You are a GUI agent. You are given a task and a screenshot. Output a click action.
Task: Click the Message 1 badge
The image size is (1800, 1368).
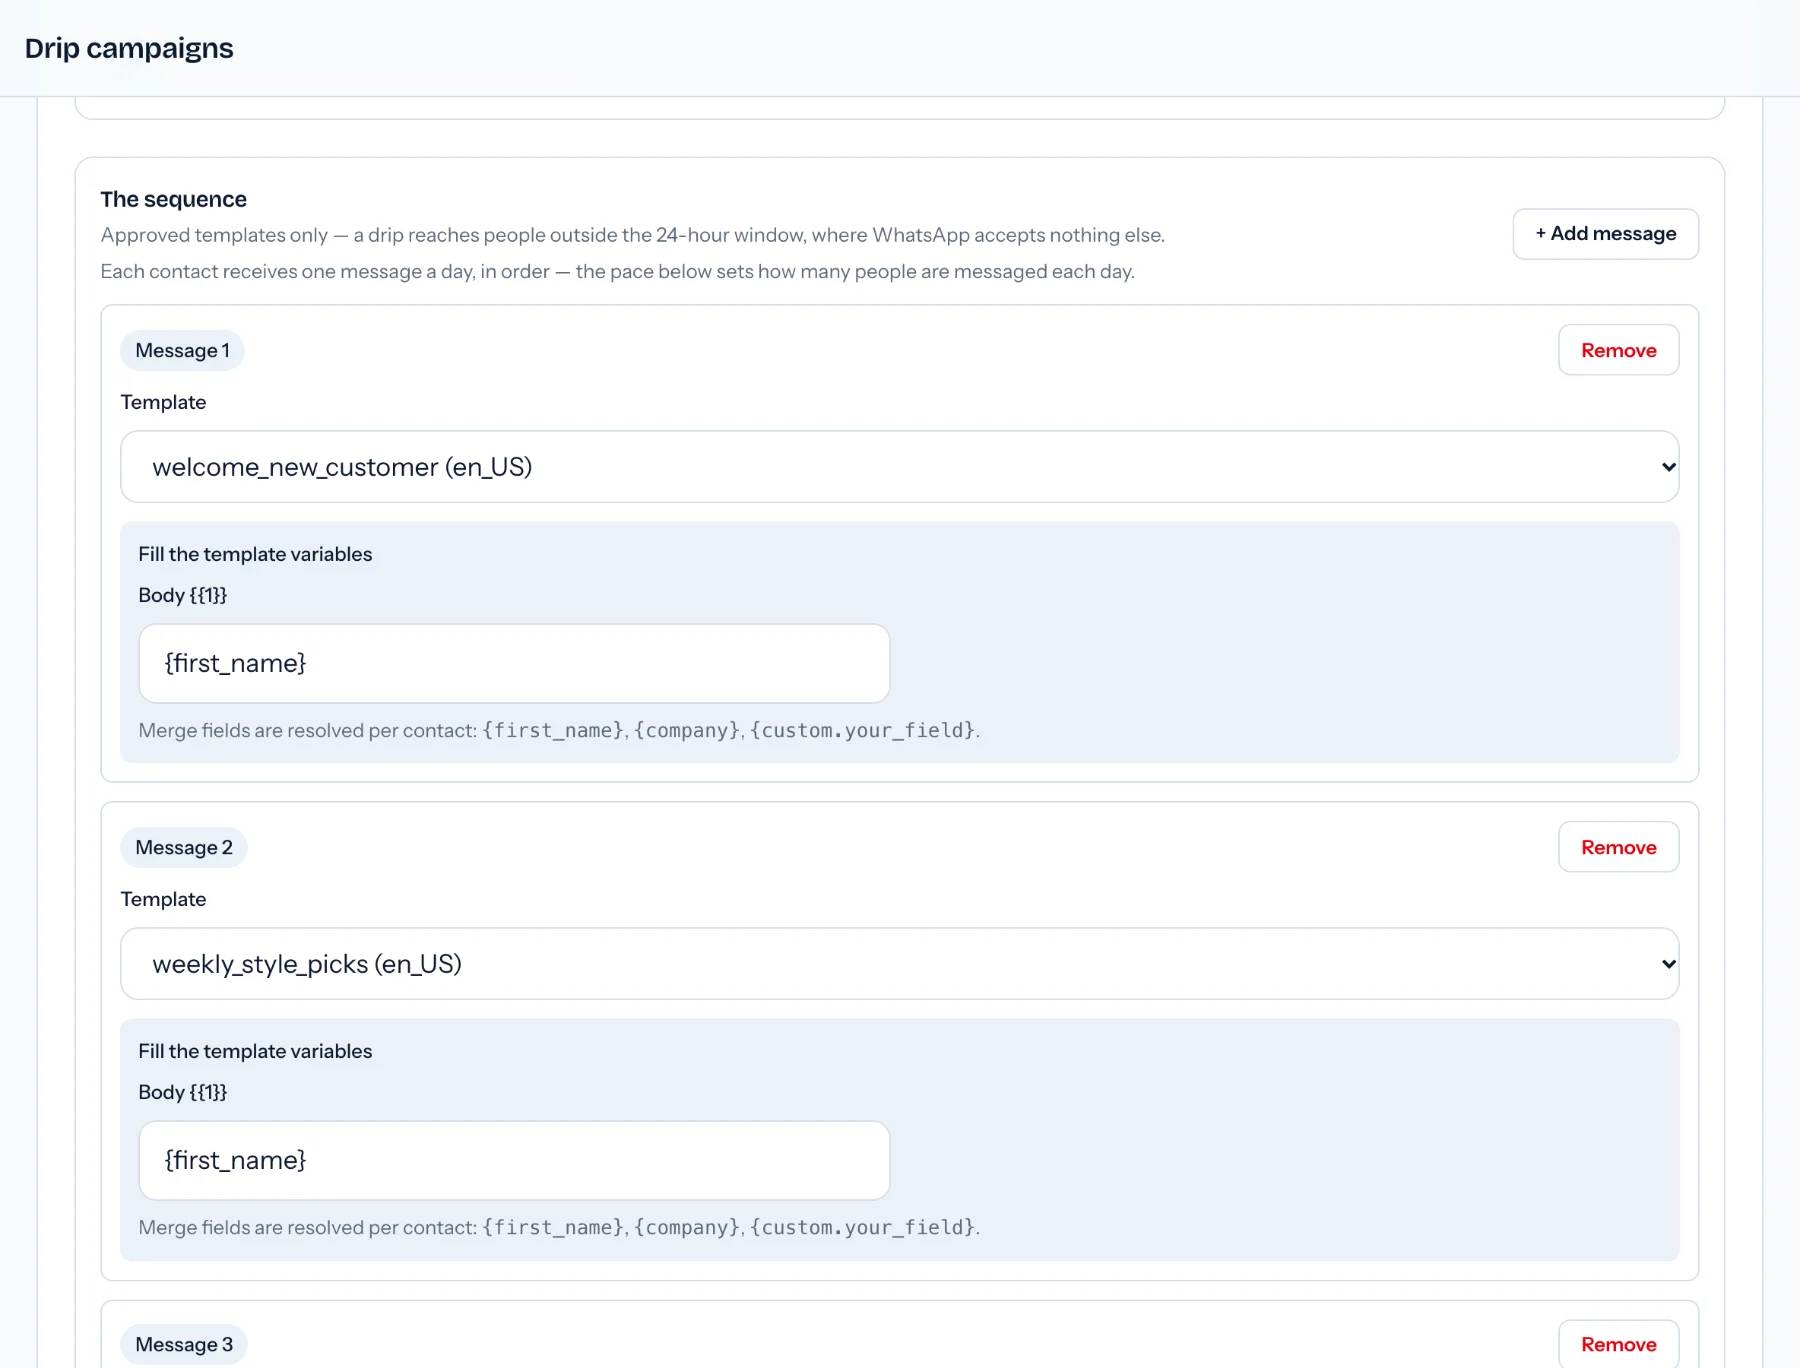(182, 351)
